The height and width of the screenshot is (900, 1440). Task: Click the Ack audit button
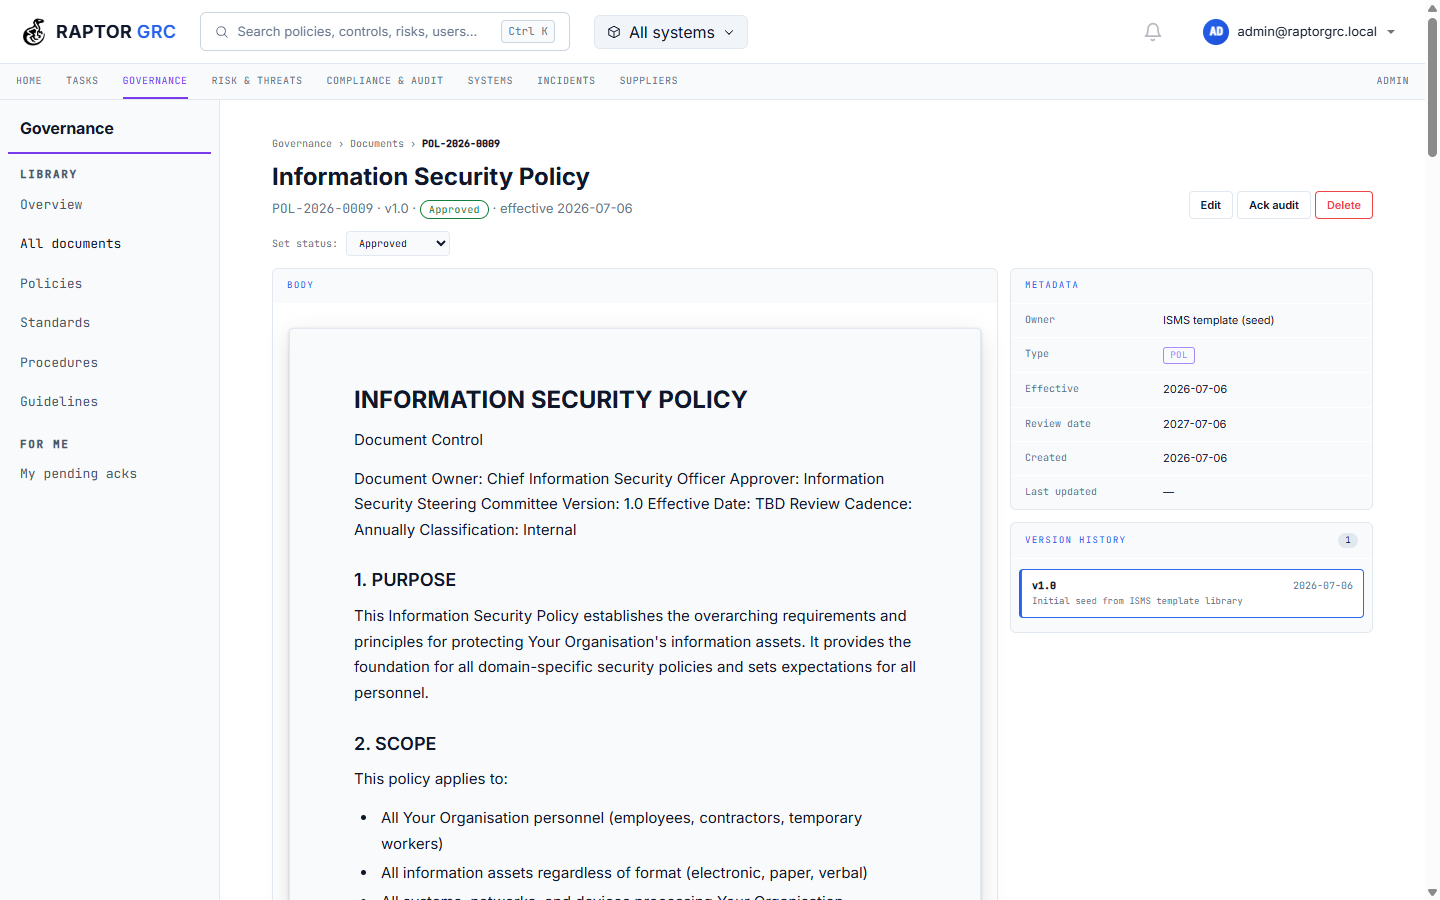1274,205
